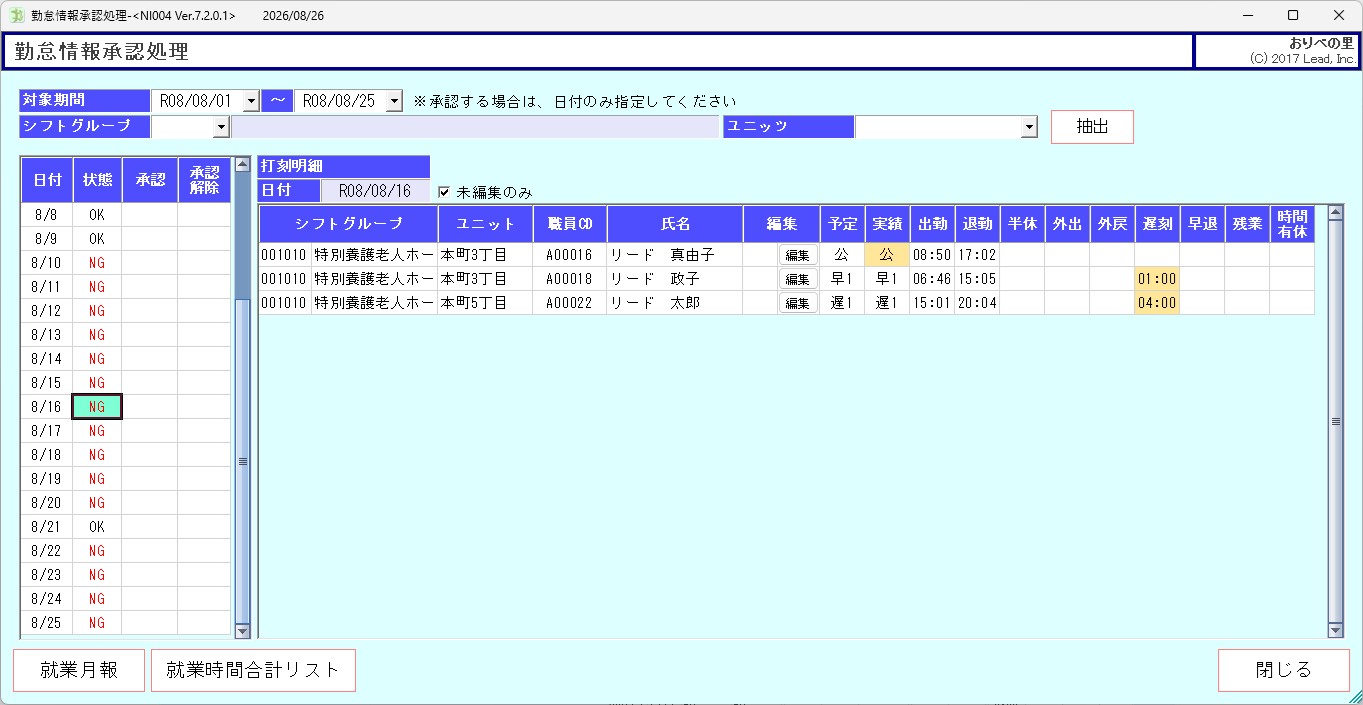Select the 8/15 date cell
This screenshot has width=1363, height=705.
pyautogui.click(x=46, y=383)
